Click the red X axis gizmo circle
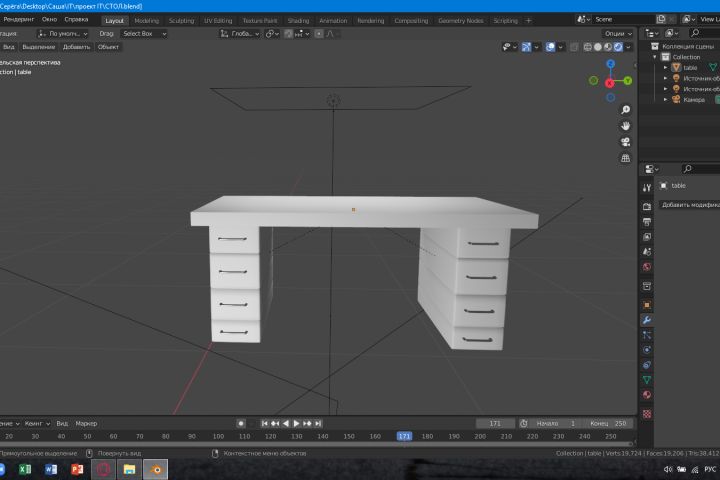The image size is (720, 480). [x=609, y=83]
